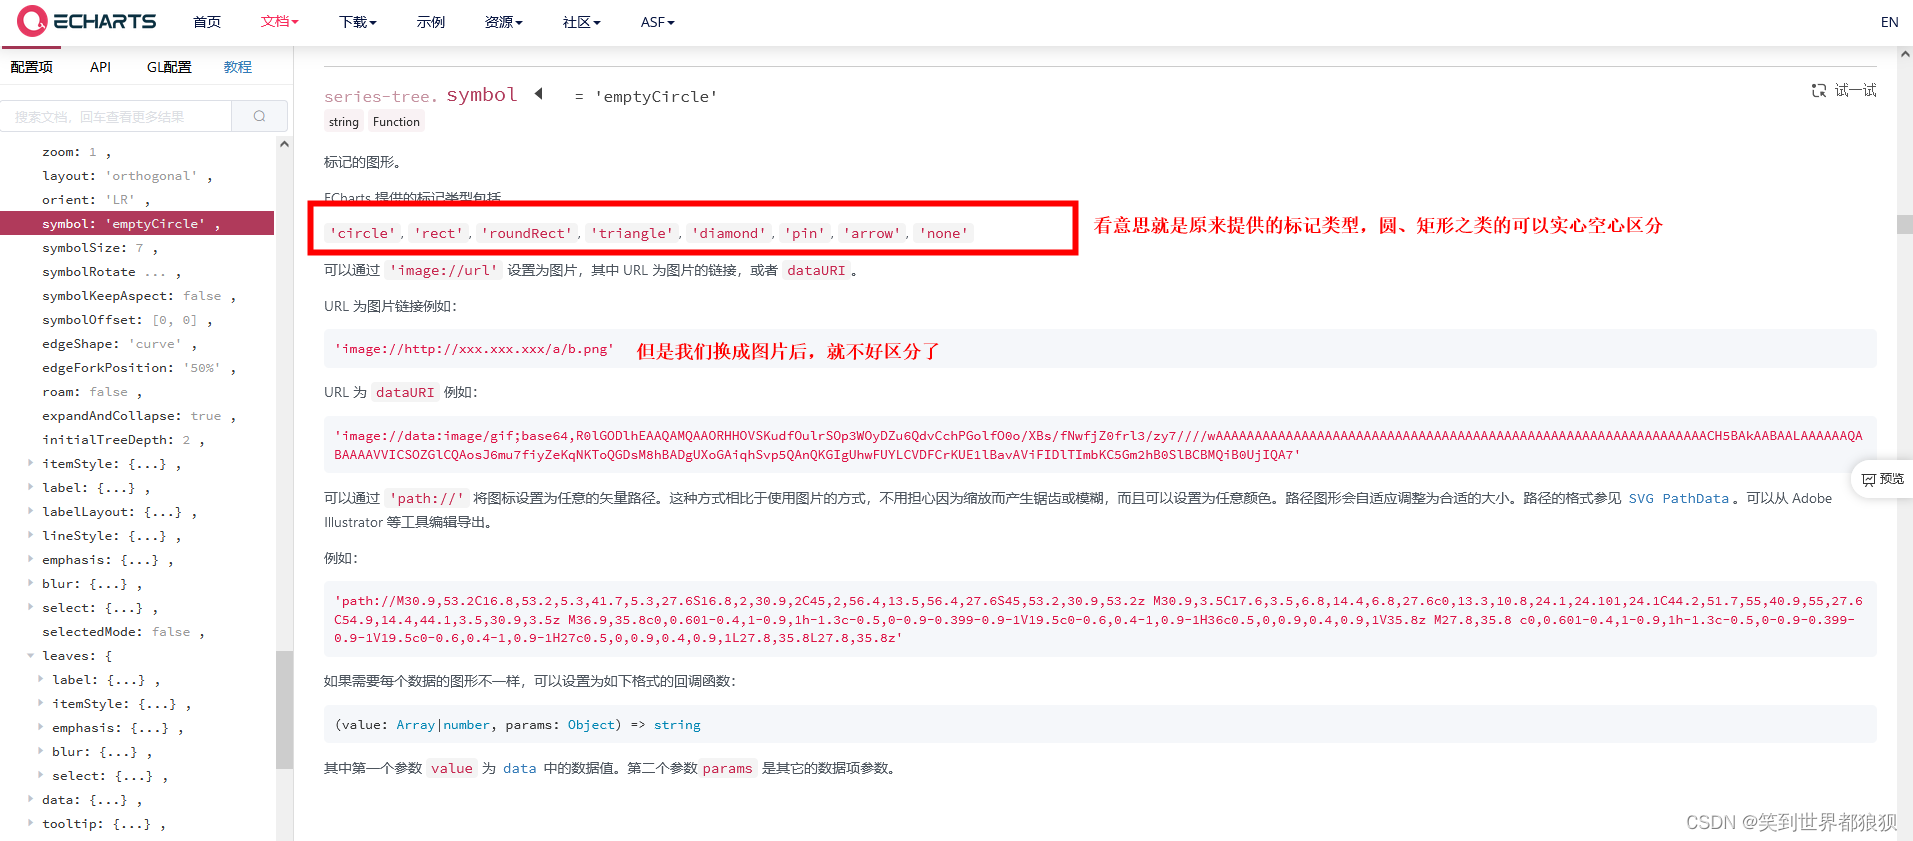Select the symbolRotate option row
This screenshot has width=1913, height=841.
pyautogui.click(x=137, y=272)
